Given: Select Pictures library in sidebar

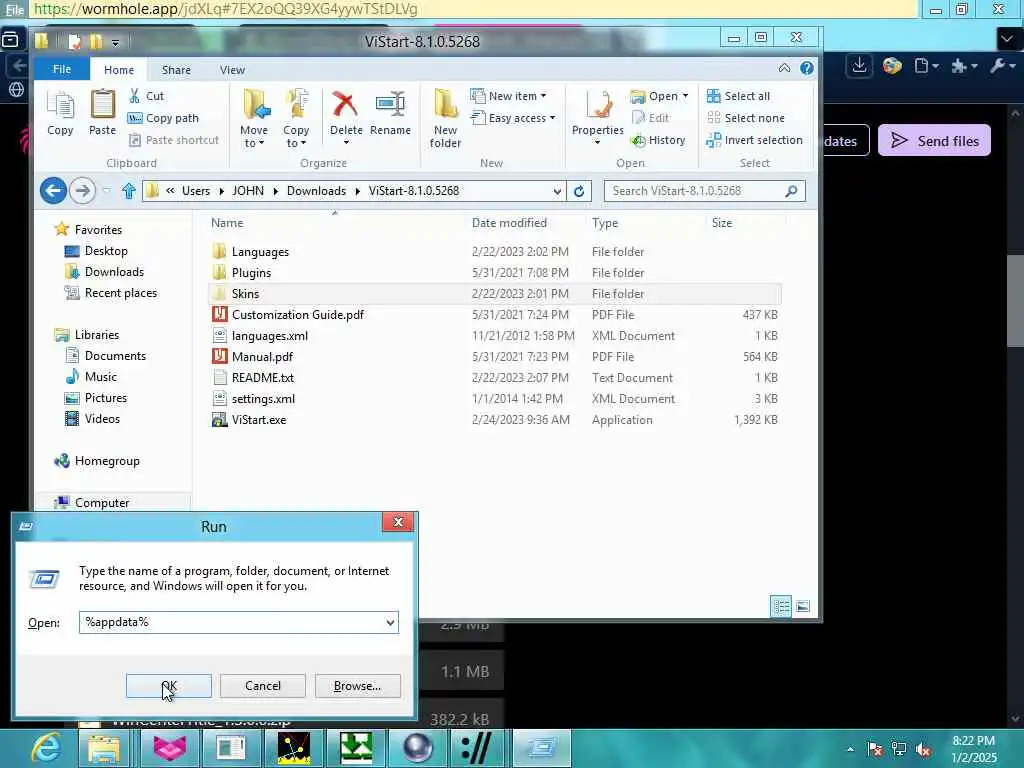Looking at the screenshot, I should click(x=95, y=398).
